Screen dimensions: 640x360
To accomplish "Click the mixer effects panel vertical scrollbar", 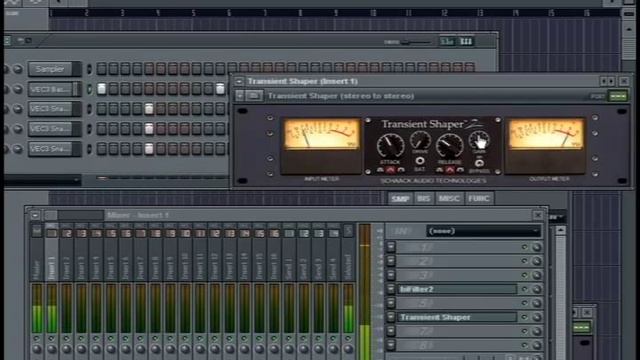I will pos(560,293).
